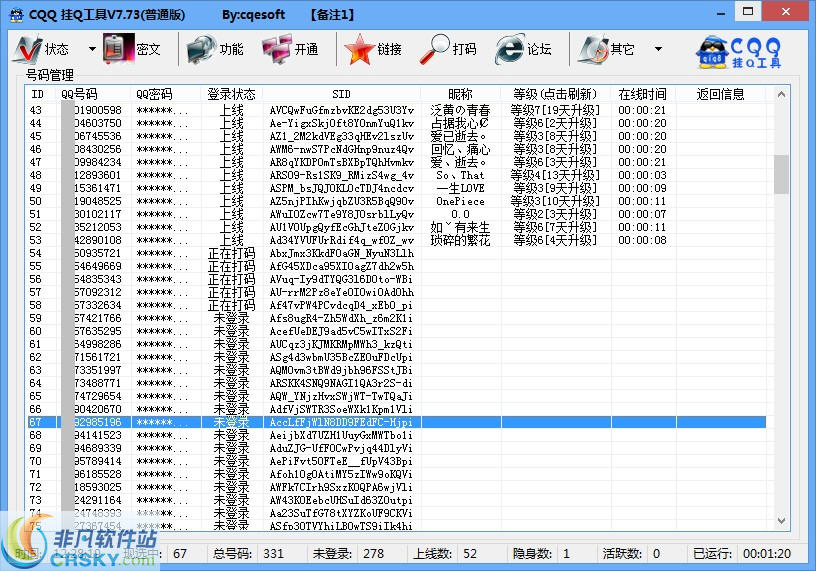
Task: Maximize the CQQ window
Action: pyautogui.click(x=748, y=11)
